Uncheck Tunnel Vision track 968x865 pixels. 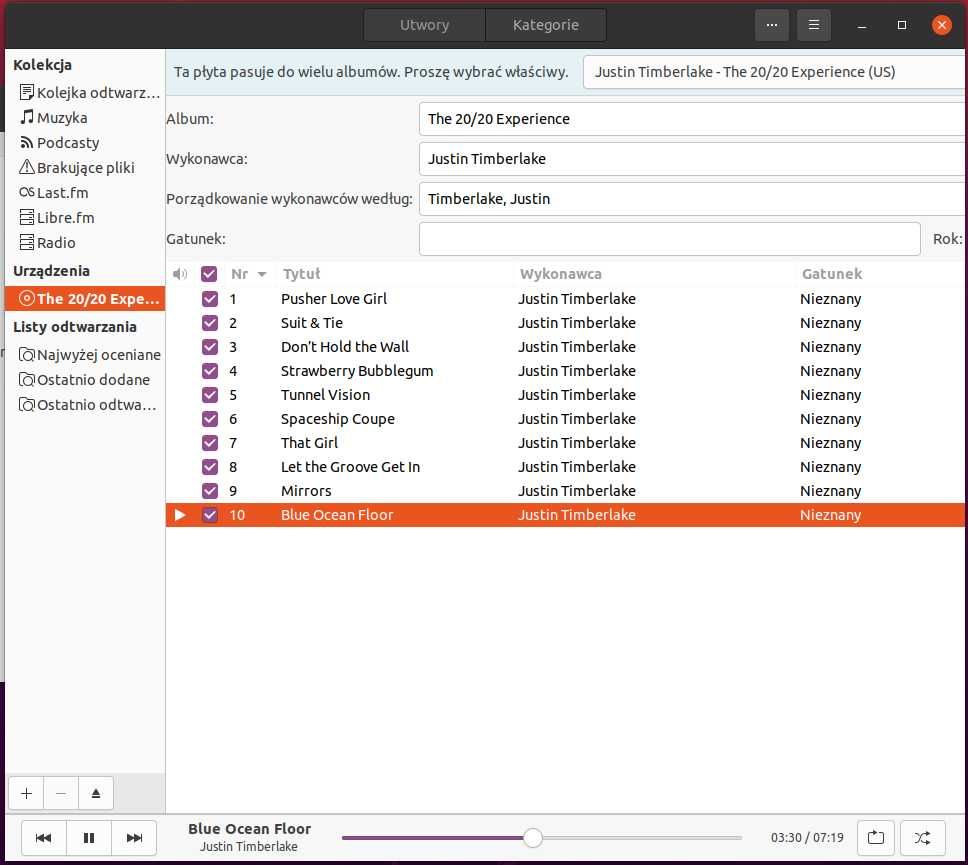[x=210, y=395]
